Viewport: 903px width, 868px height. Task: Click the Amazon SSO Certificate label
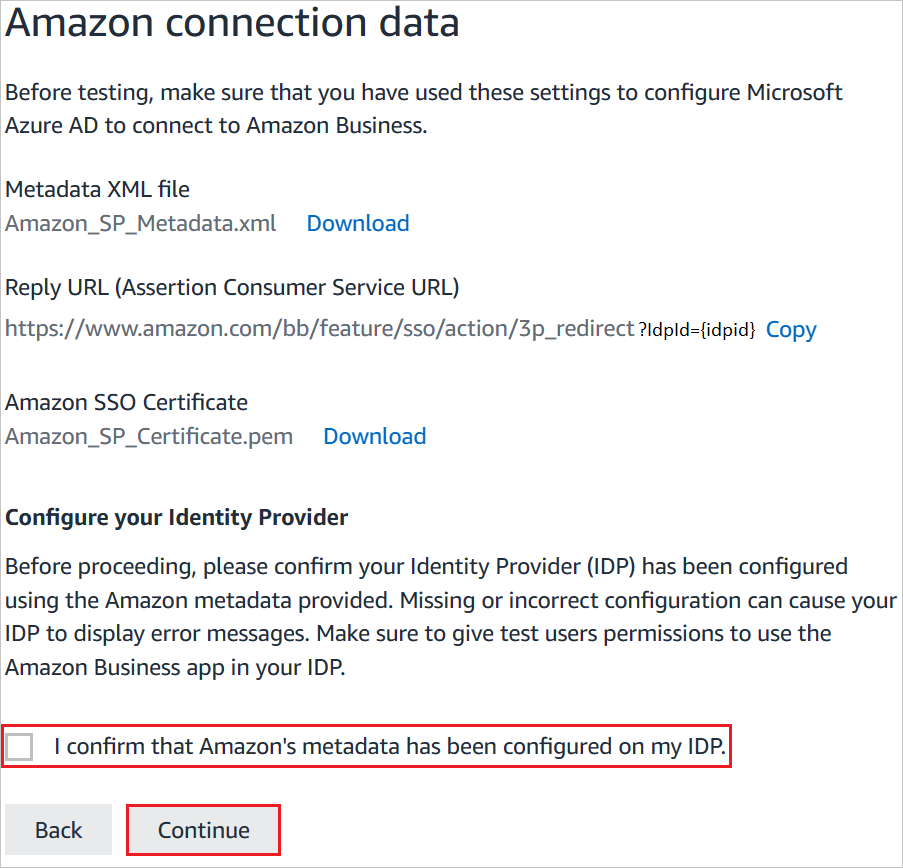tap(127, 402)
